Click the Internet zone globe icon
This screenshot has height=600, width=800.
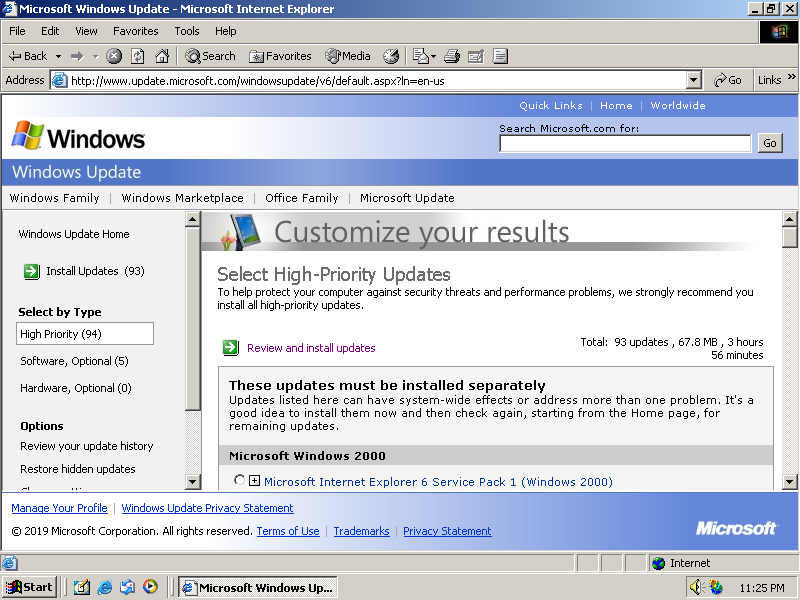tap(659, 563)
